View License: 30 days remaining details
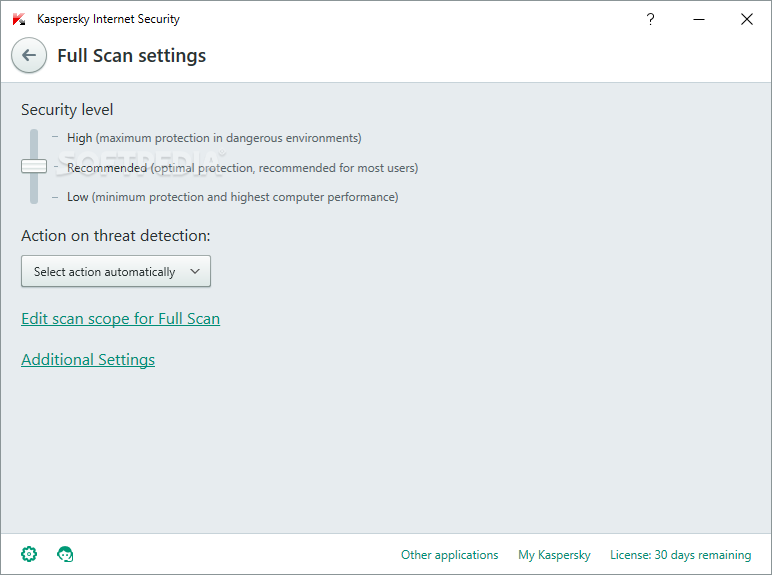This screenshot has width=772, height=575. pyautogui.click(x=681, y=555)
